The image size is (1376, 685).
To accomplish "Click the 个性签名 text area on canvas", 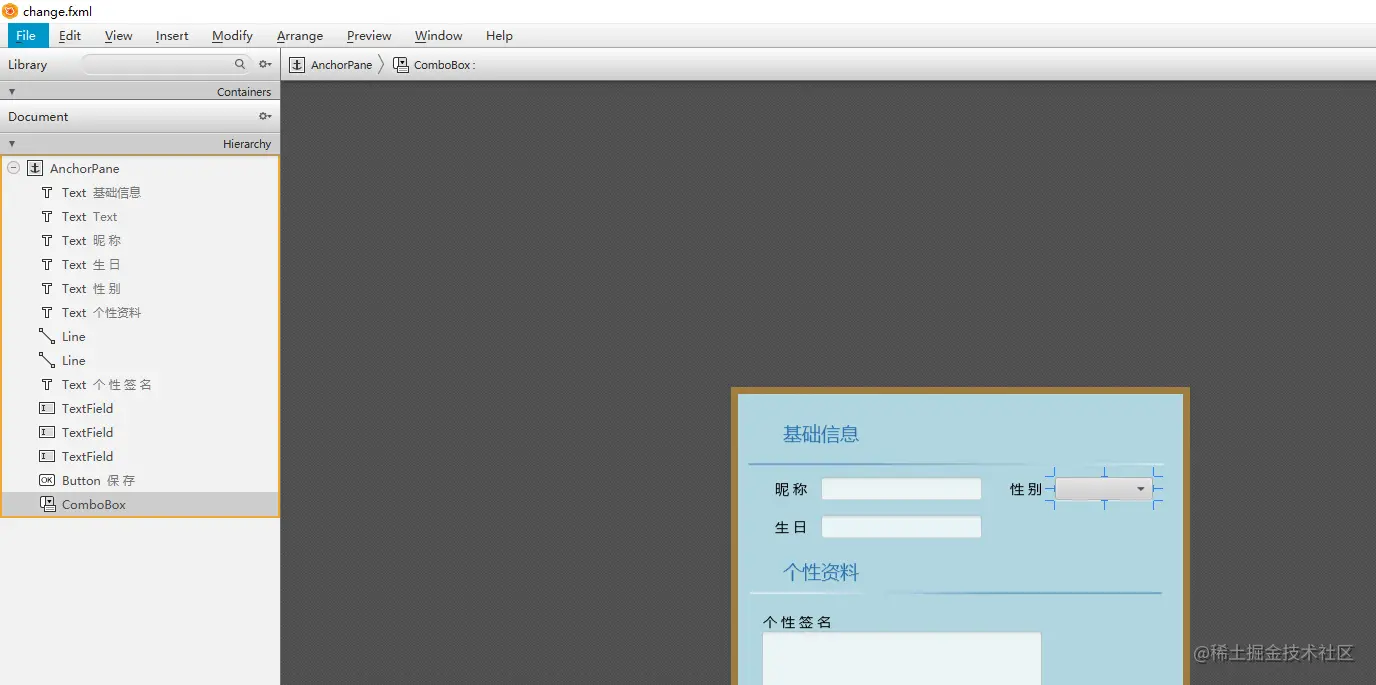I will [x=901, y=658].
